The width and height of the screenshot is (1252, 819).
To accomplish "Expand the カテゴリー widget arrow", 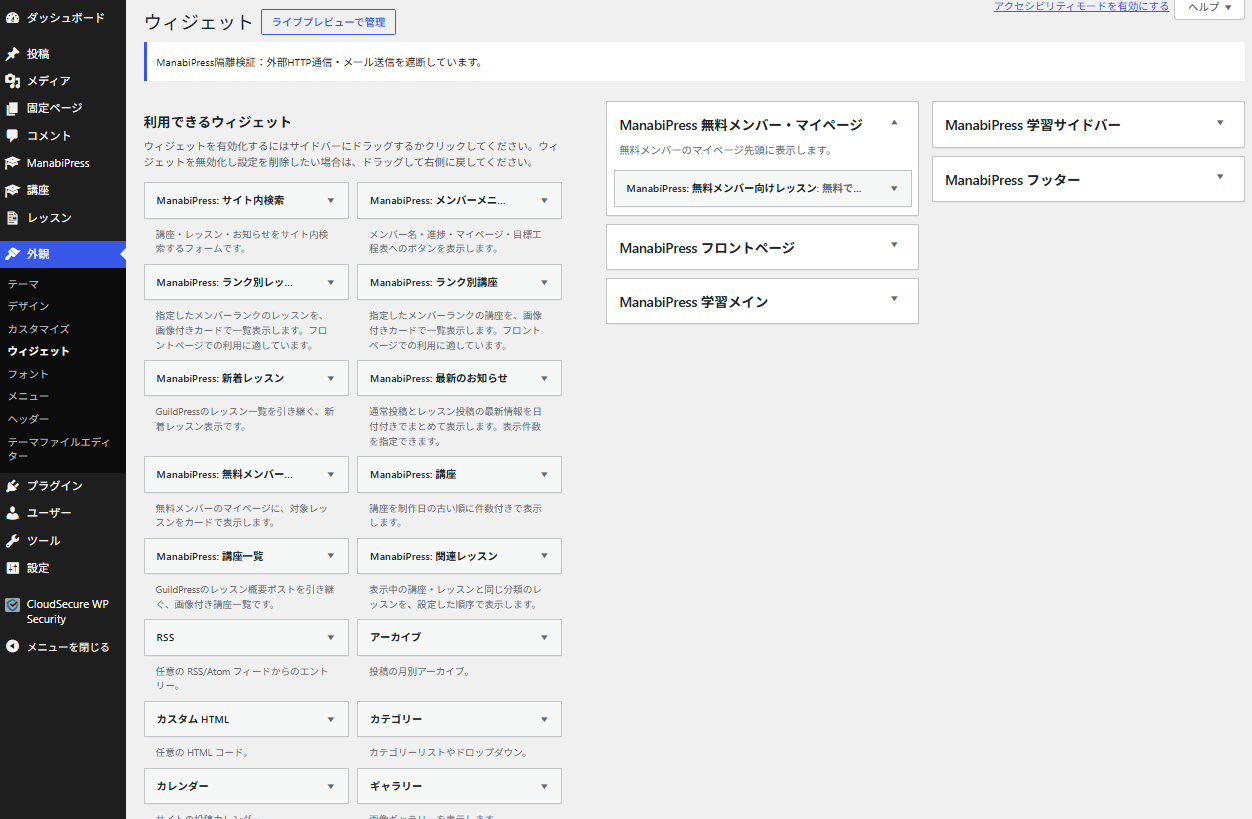I will [x=544, y=719].
